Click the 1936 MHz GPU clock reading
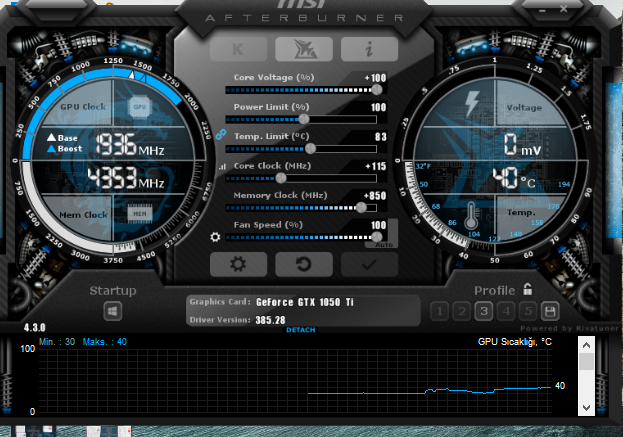This screenshot has height=437, width=623. (x=130, y=144)
